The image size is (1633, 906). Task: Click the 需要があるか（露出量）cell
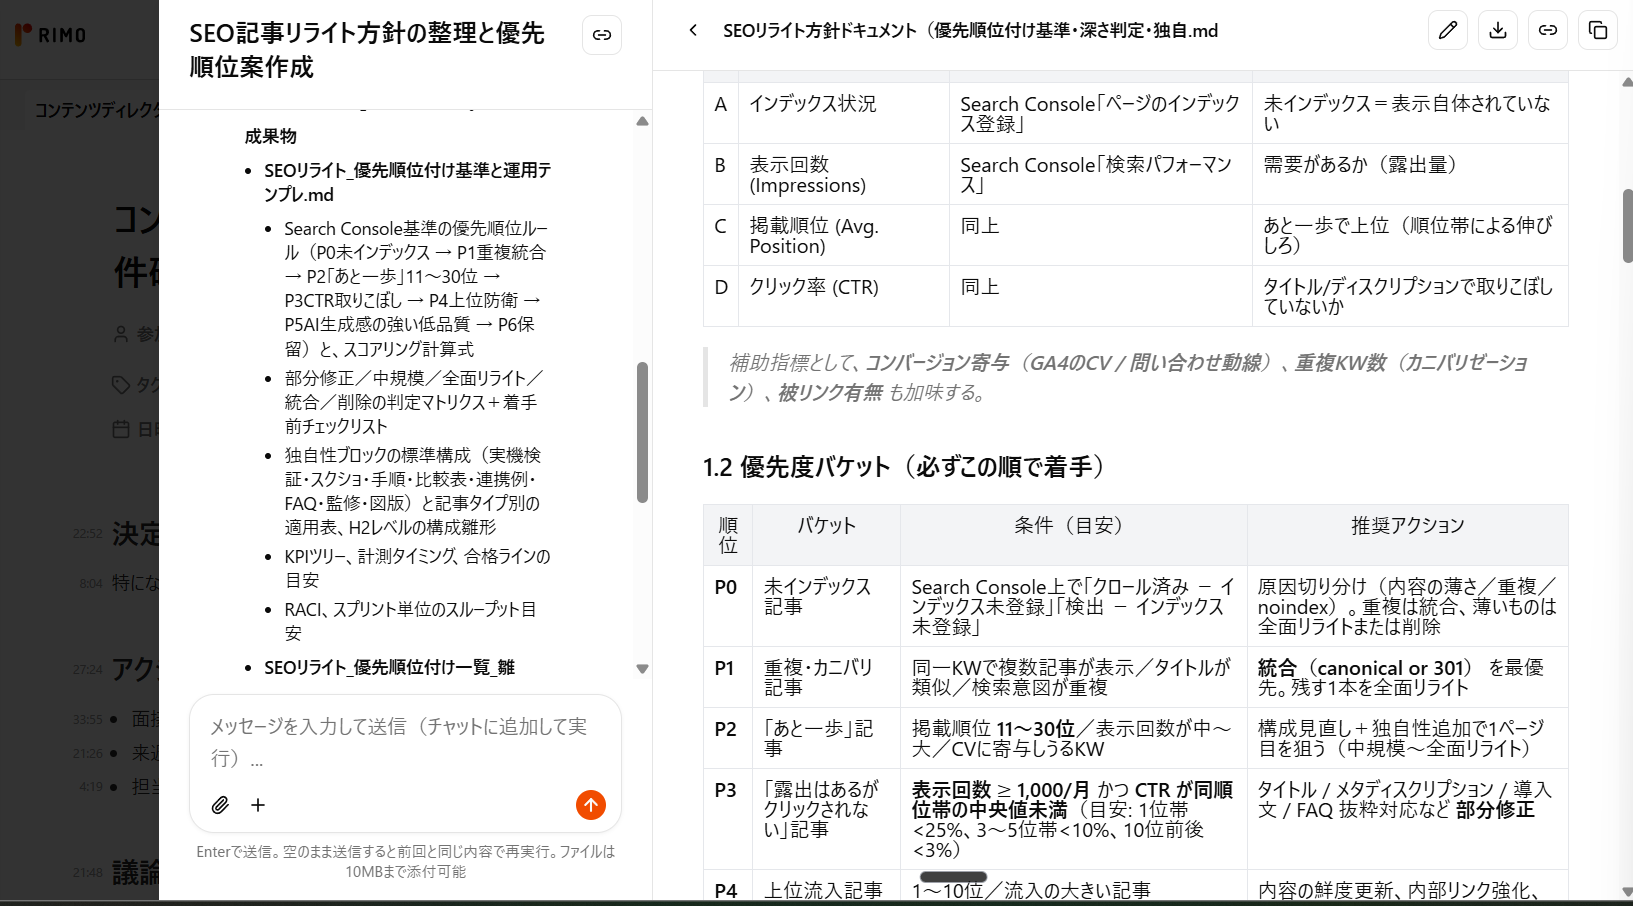point(1409,174)
